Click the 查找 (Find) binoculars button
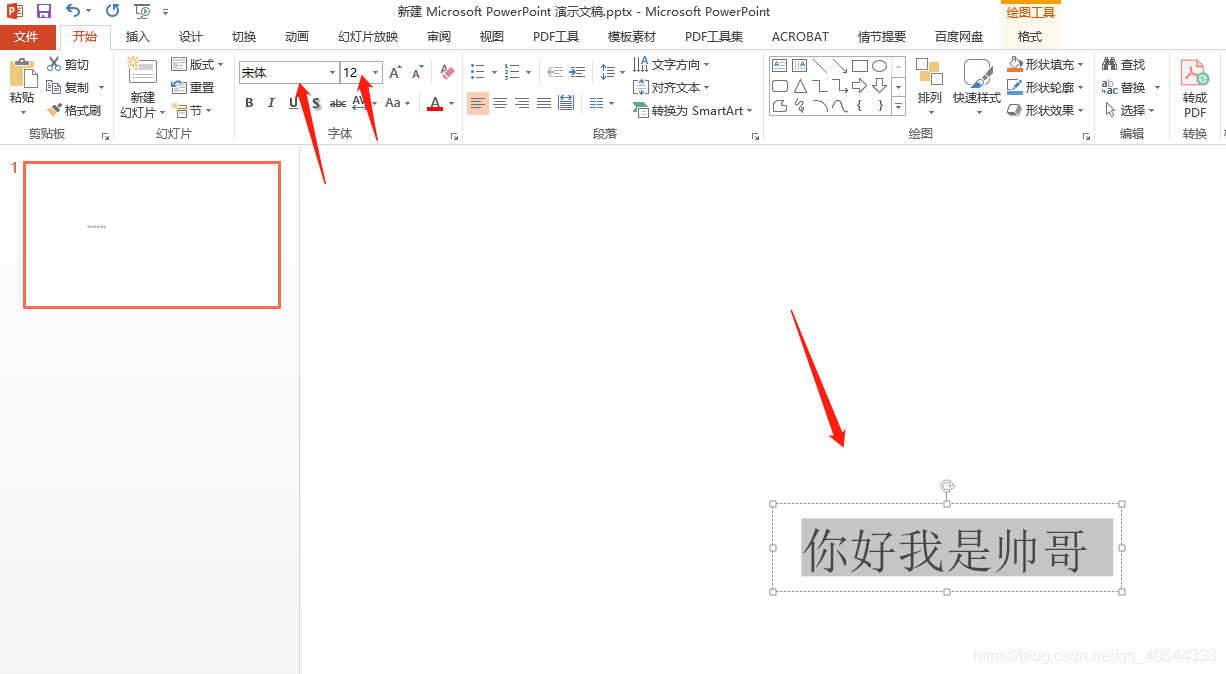Image resolution: width=1226 pixels, height=674 pixels. coord(1124,64)
